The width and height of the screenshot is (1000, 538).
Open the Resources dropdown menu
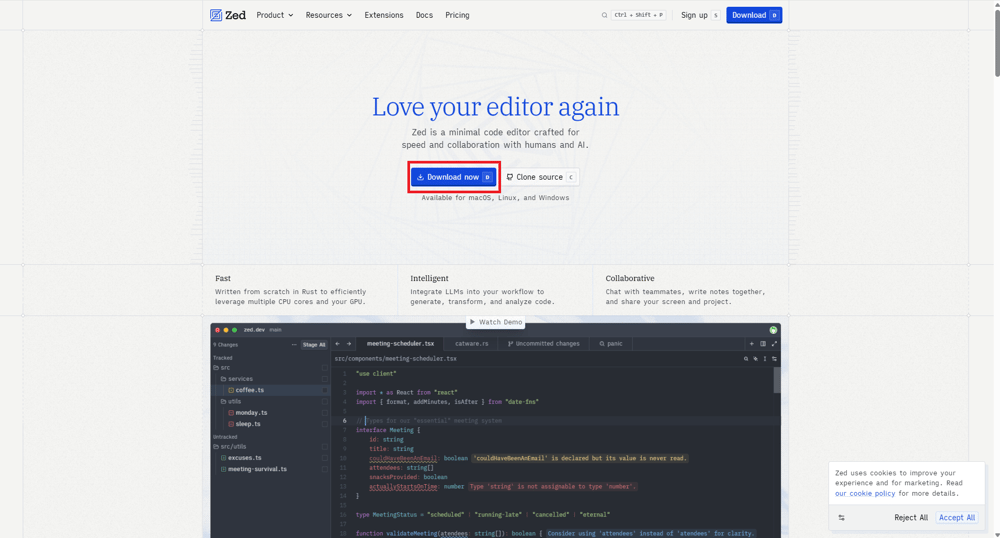pos(329,15)
